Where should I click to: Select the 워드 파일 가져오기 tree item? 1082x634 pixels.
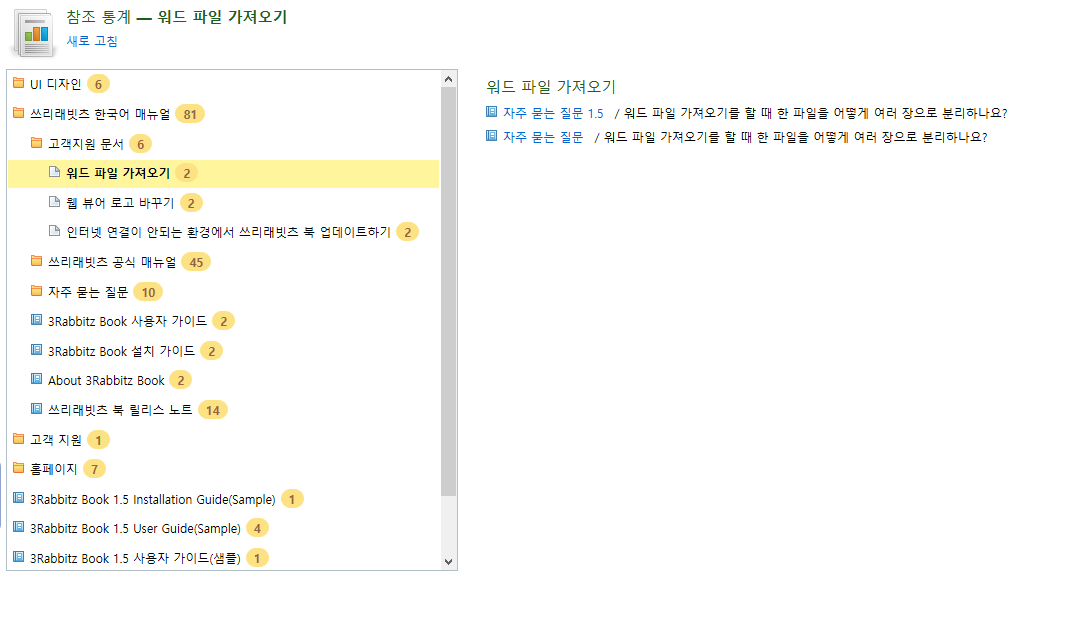[x=224, y=173]
